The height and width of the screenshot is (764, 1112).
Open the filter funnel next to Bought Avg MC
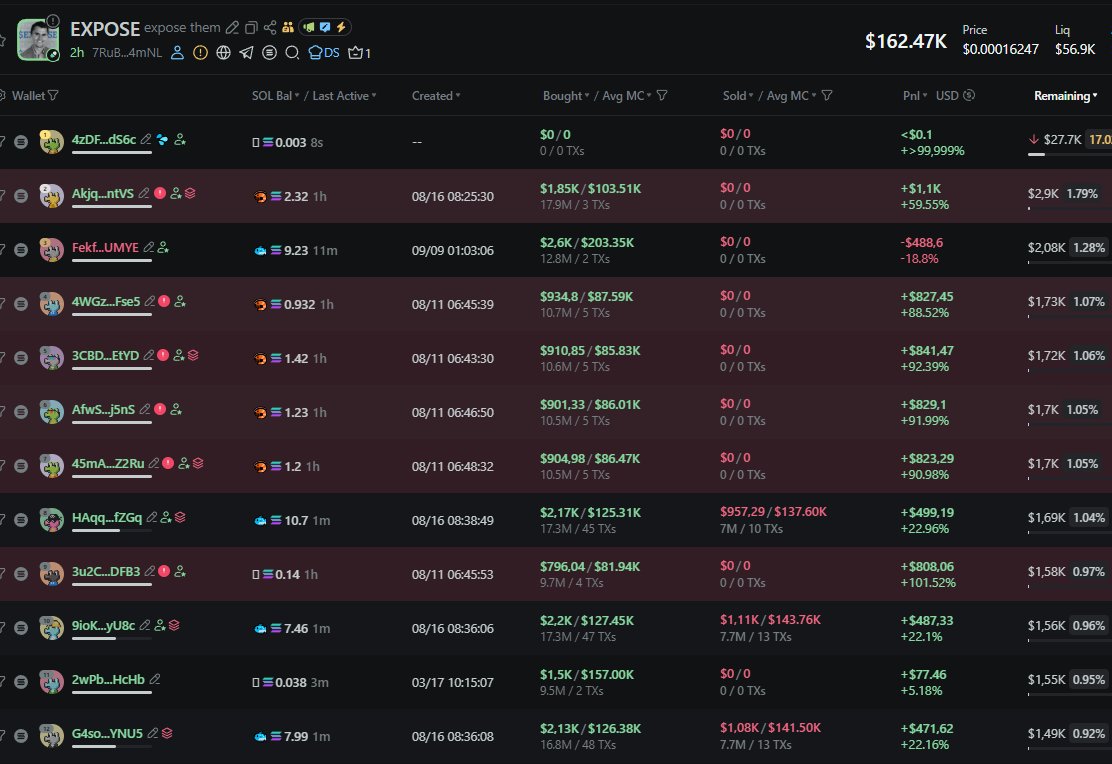tap(662, 95)
